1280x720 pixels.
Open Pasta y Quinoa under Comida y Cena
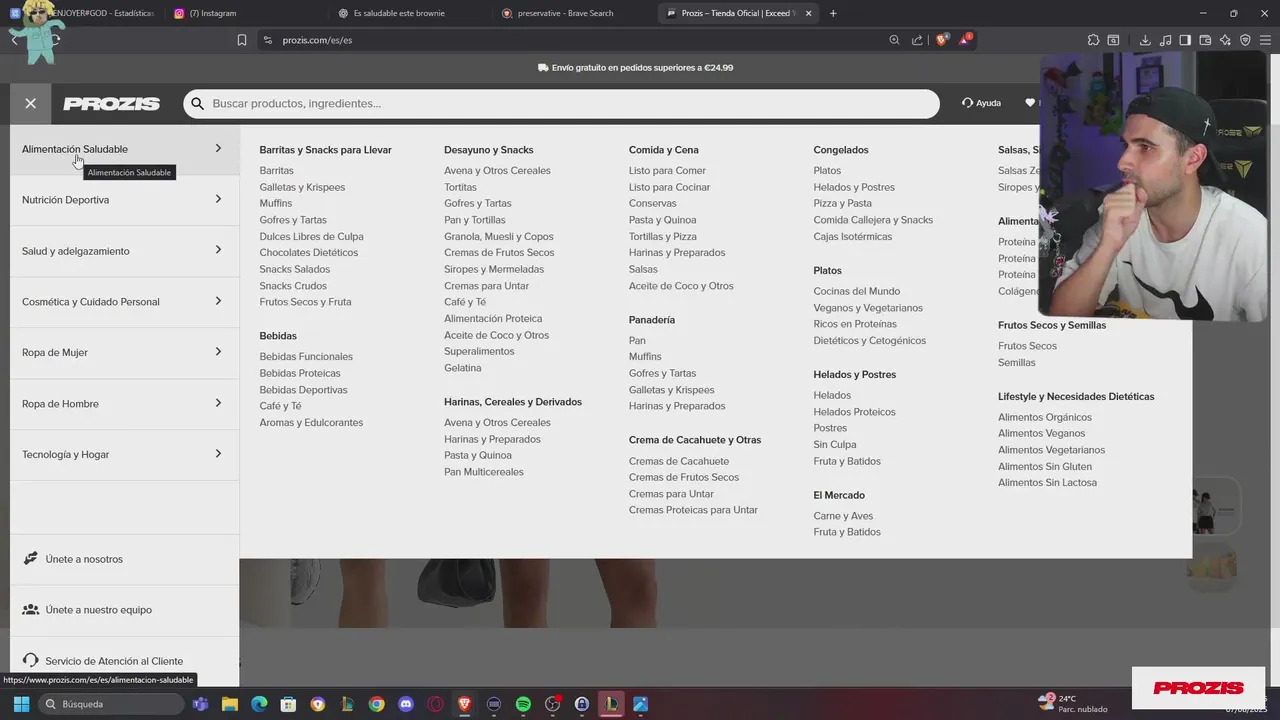click(x=662, y=220)
